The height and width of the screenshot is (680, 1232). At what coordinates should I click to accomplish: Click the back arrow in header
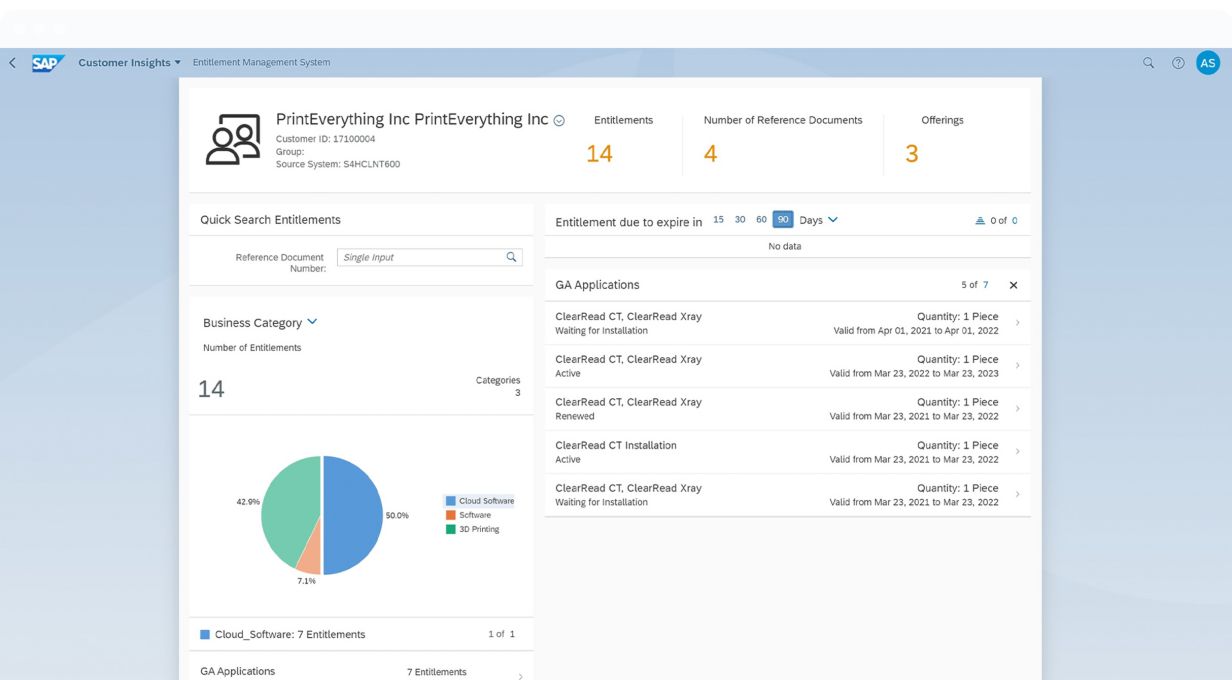pyautogui.click(x=12, y=63)
